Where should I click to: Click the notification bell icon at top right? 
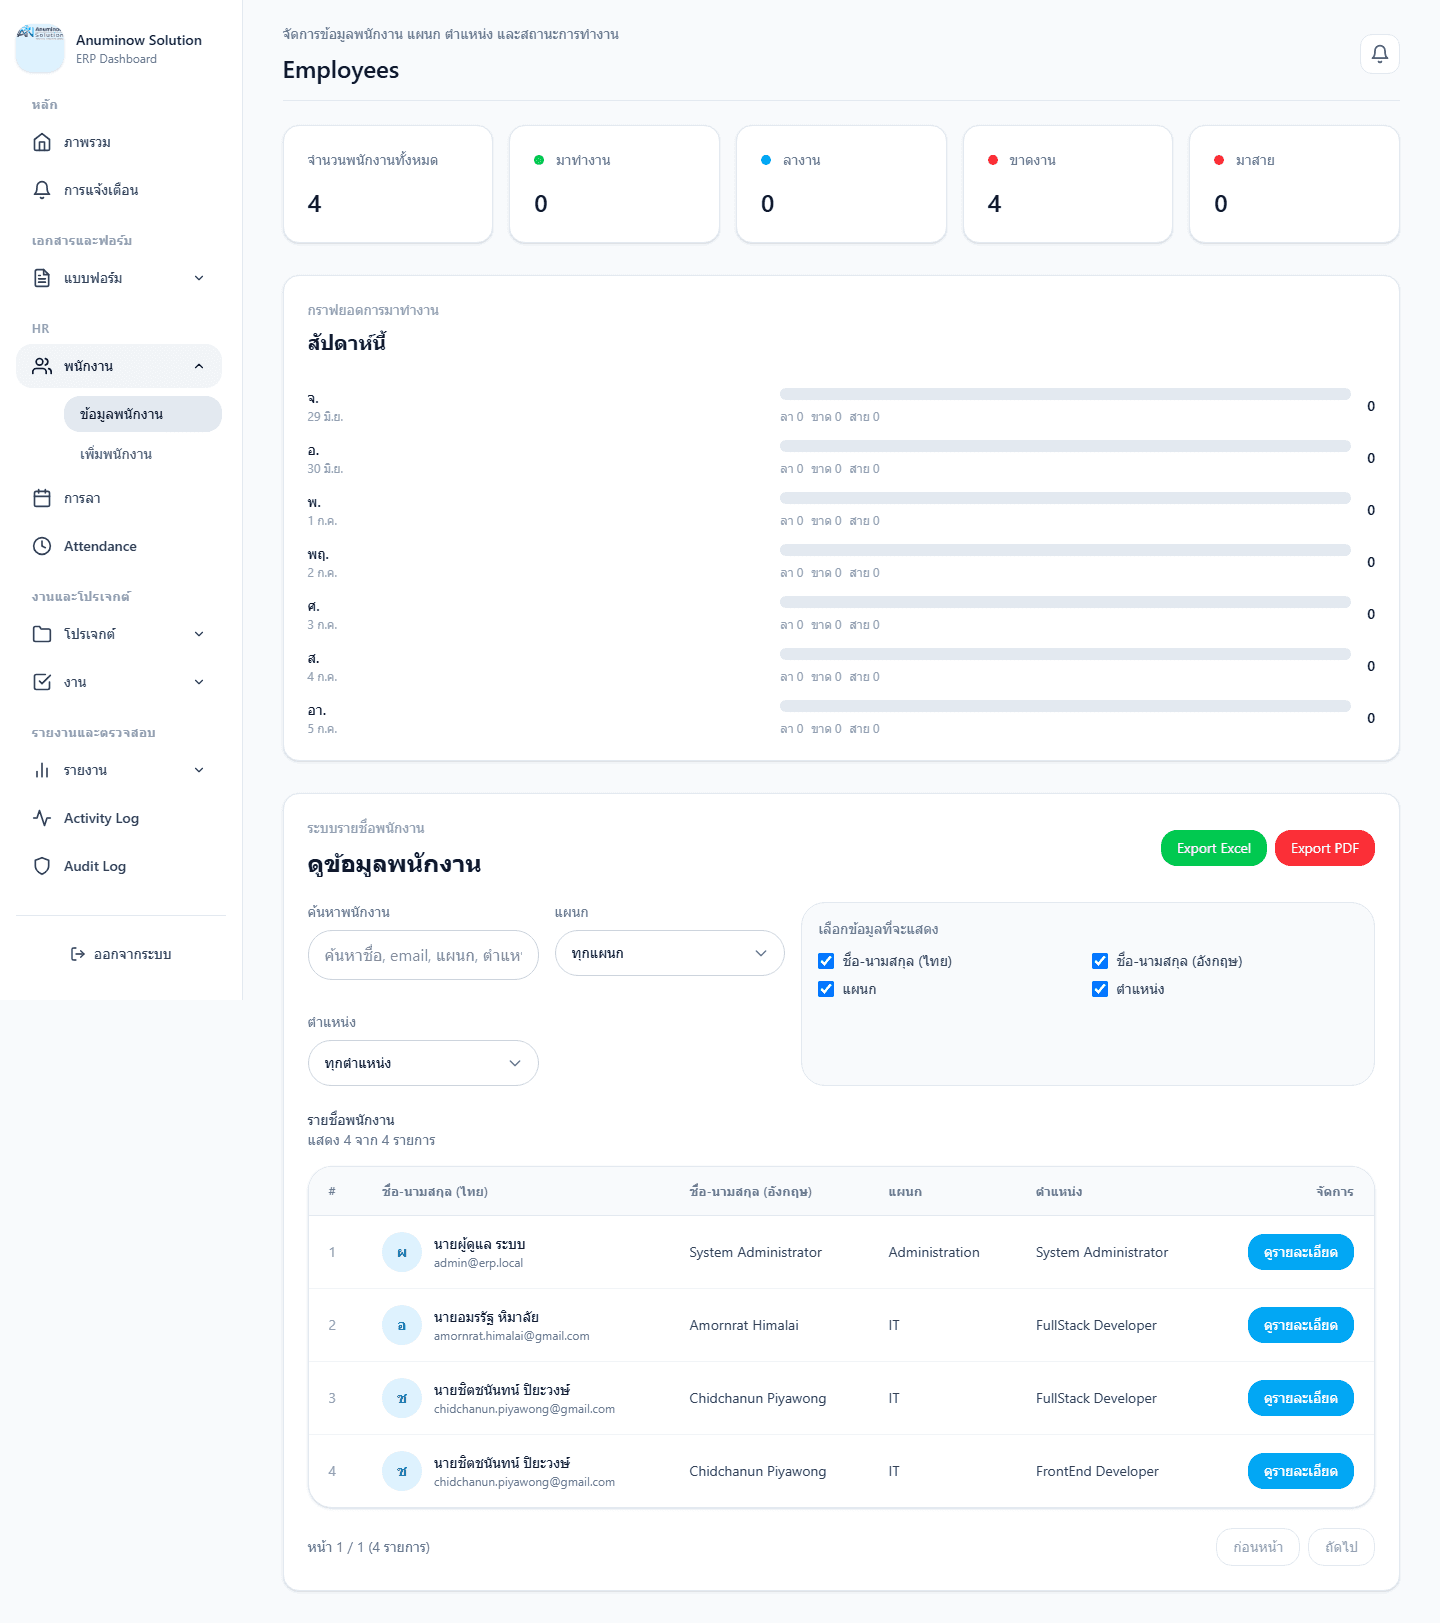tap(1379, 54)
